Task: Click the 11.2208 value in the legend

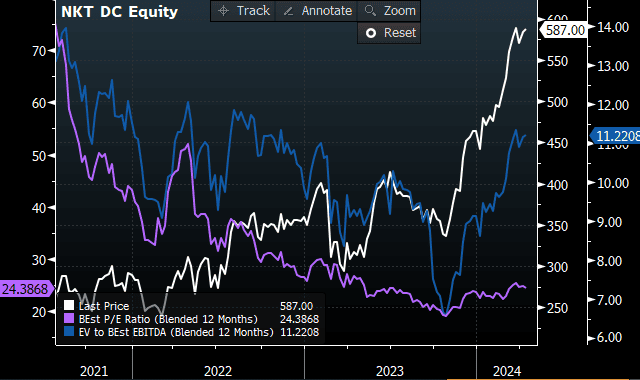Action: [x=299, y=332]
